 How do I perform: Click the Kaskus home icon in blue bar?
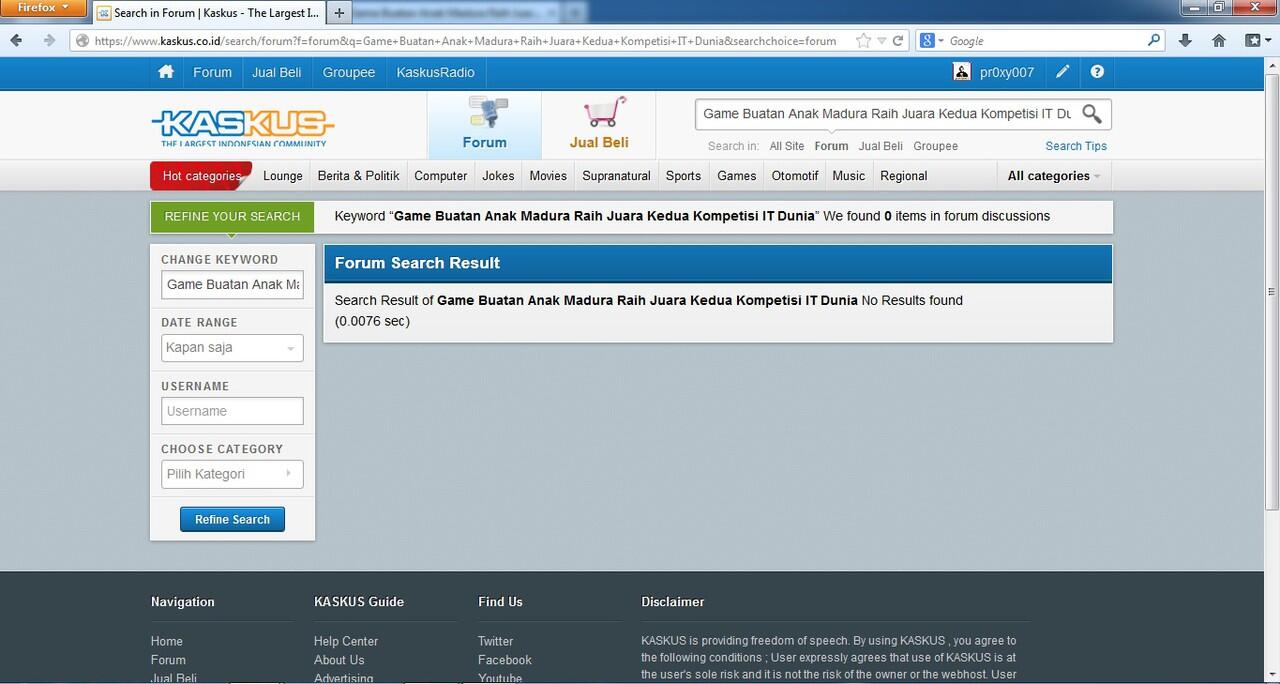coord(166,72)
